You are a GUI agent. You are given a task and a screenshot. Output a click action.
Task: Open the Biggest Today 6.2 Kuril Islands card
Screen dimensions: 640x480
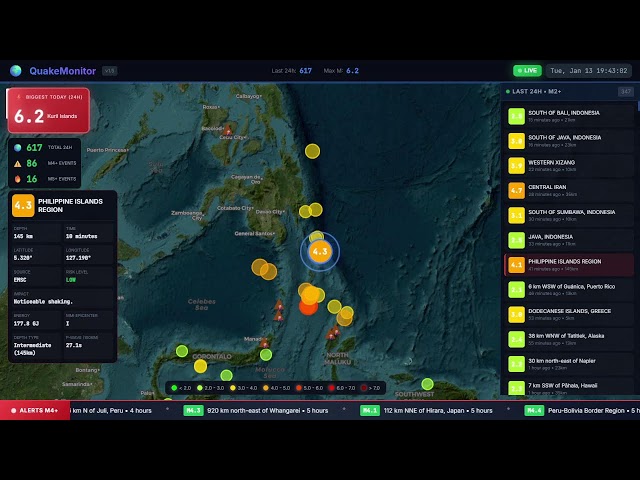(49, 110)
